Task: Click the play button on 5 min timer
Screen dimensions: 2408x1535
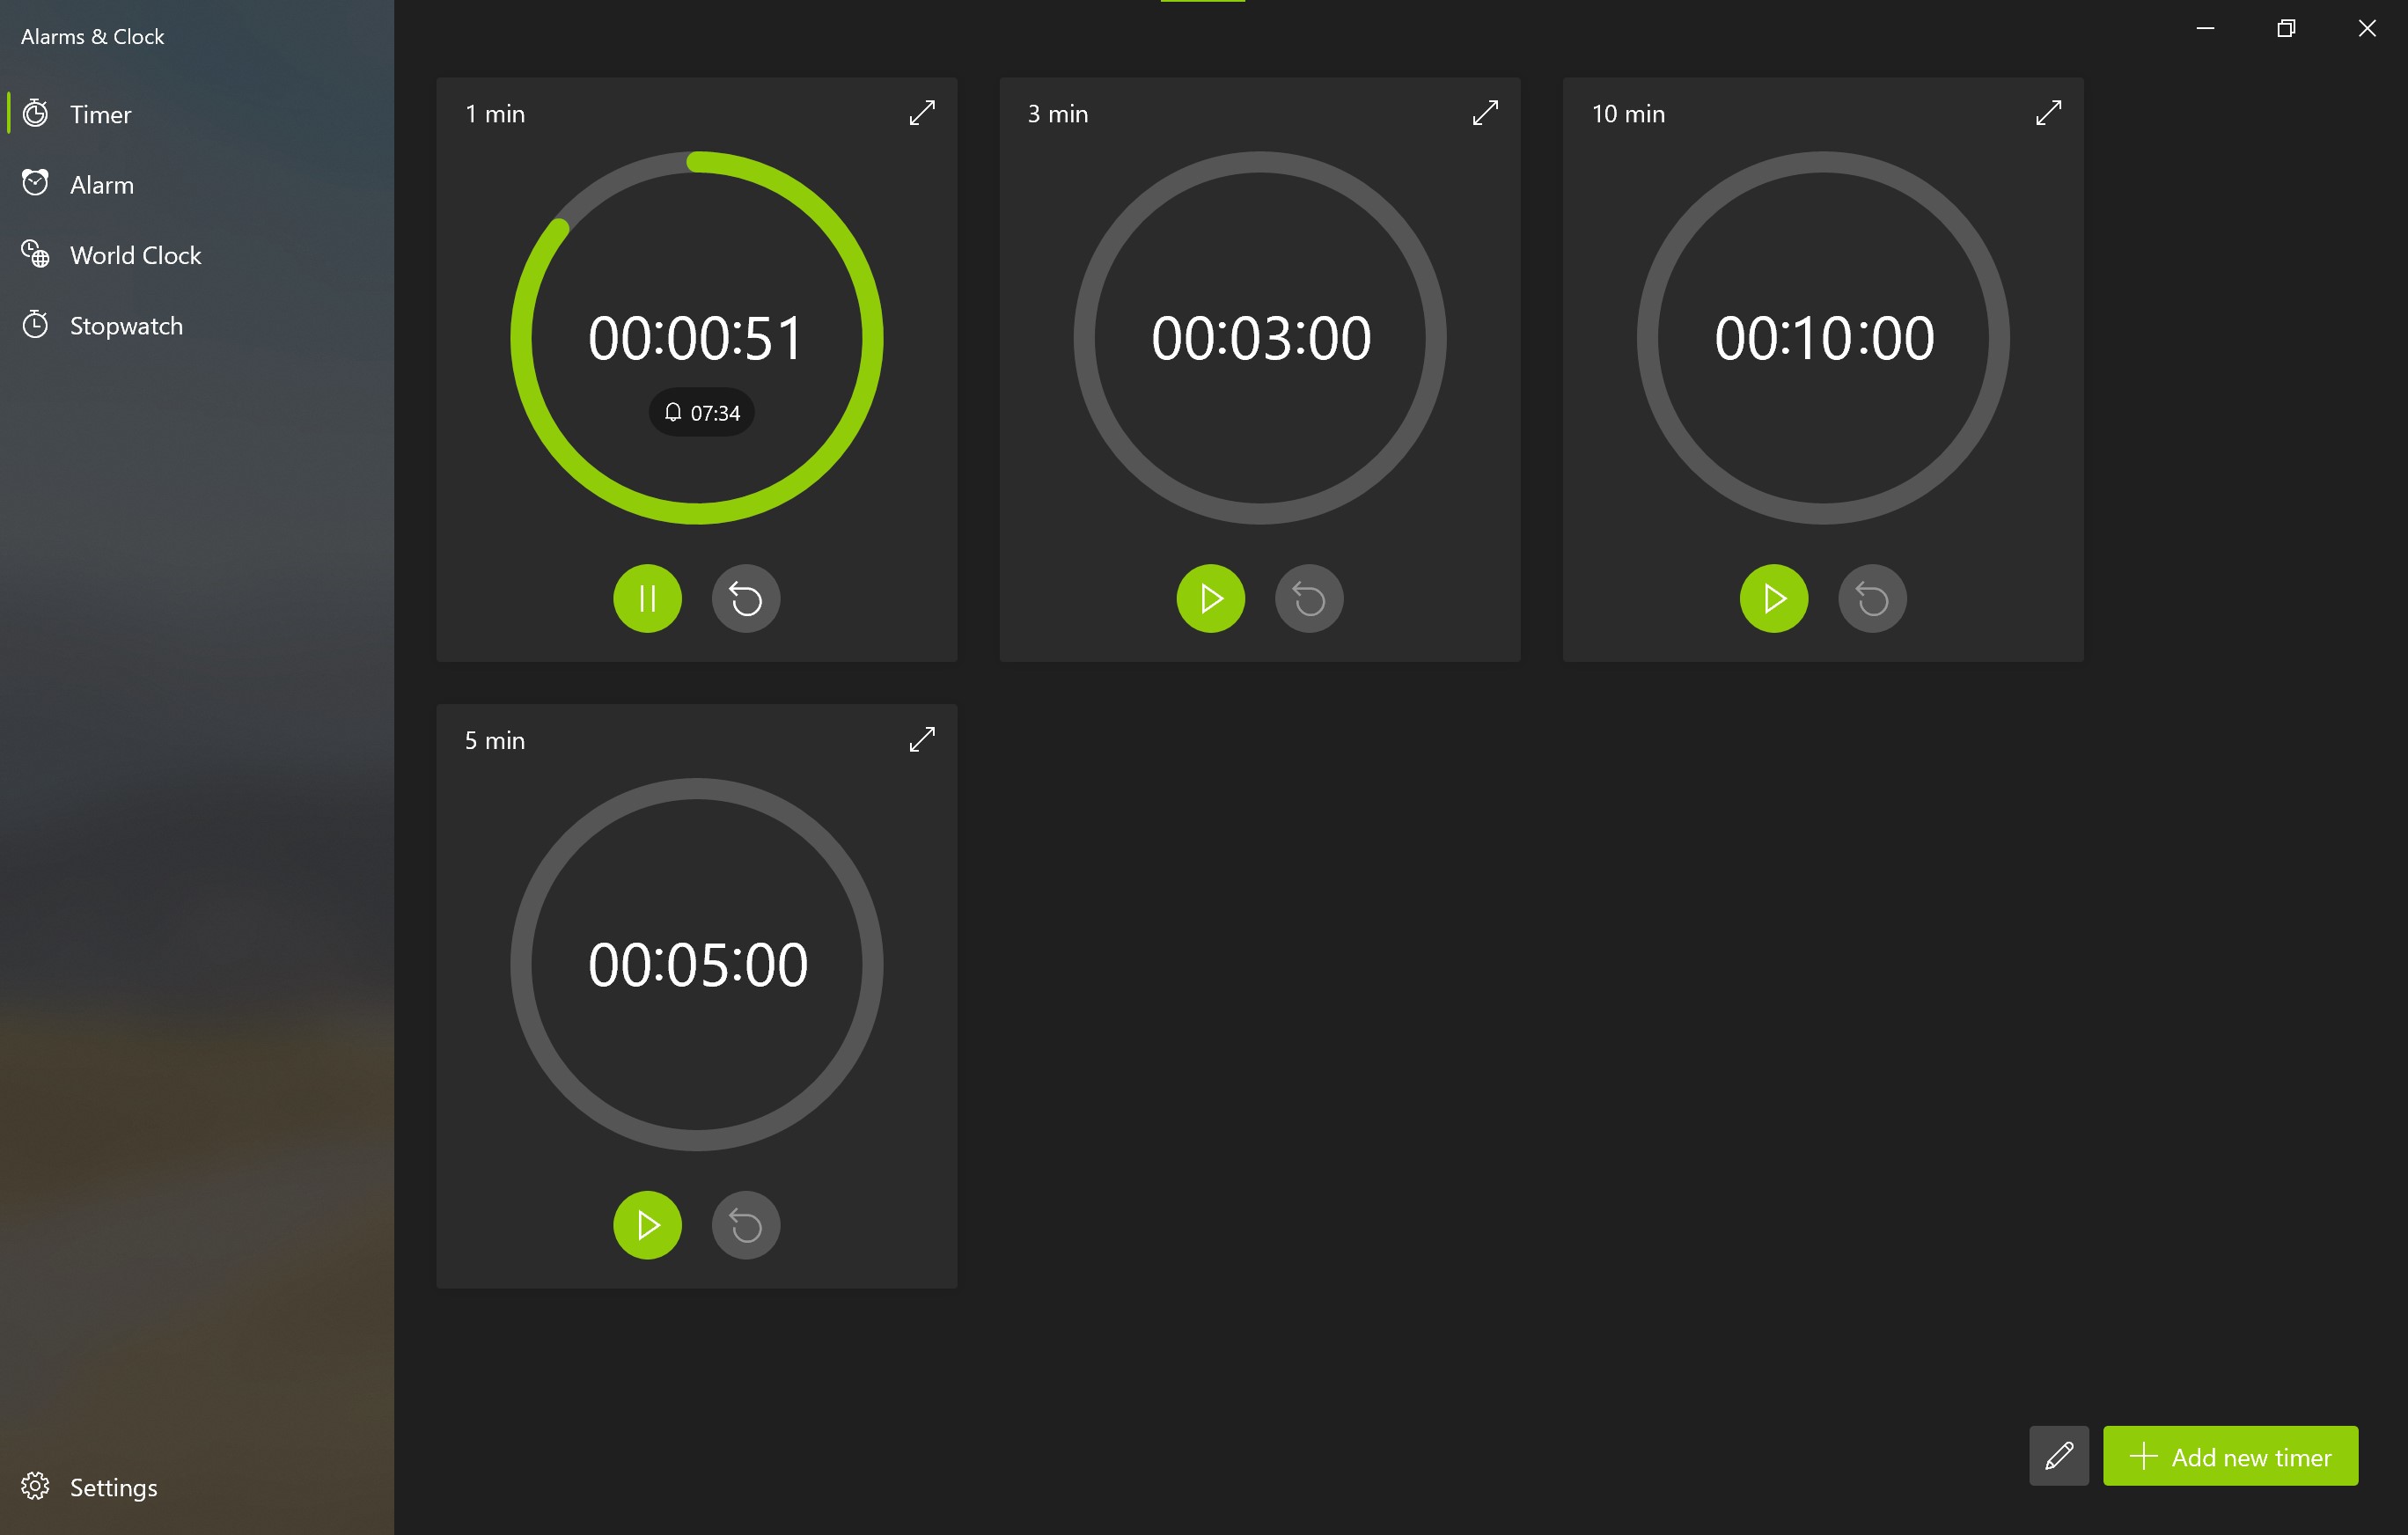Action: click(648, 1223)
